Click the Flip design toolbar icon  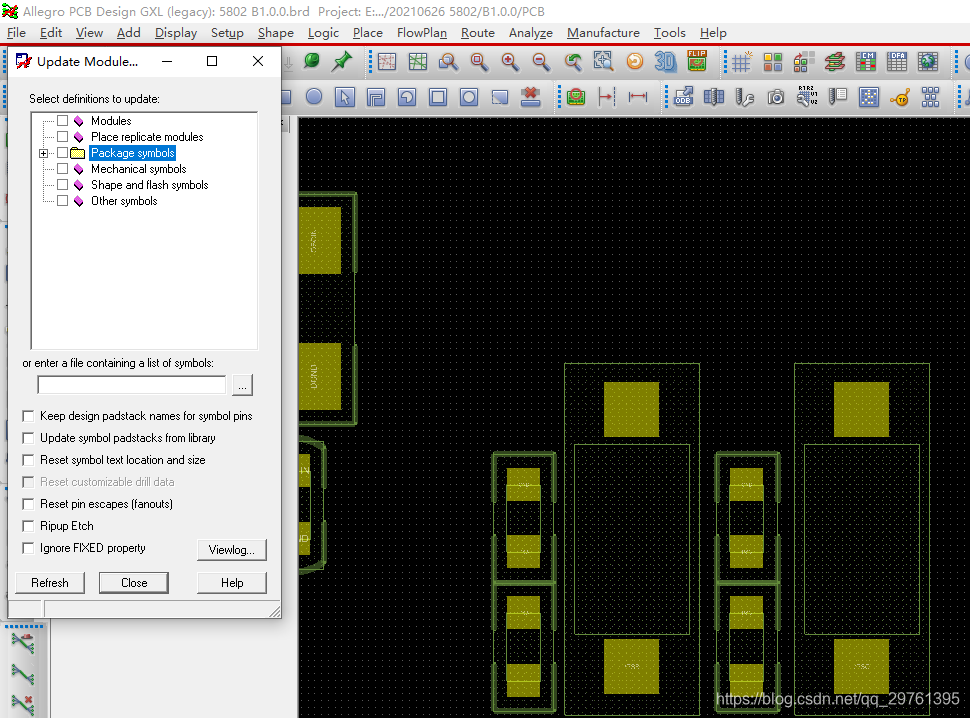coord(696,62)
